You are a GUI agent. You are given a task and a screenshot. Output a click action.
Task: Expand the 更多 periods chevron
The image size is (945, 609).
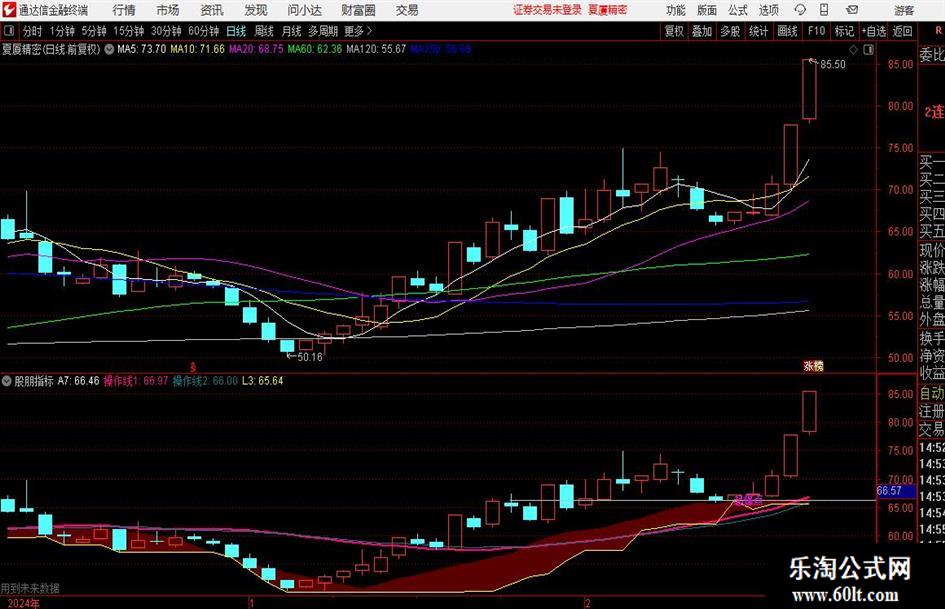[369, 31]
